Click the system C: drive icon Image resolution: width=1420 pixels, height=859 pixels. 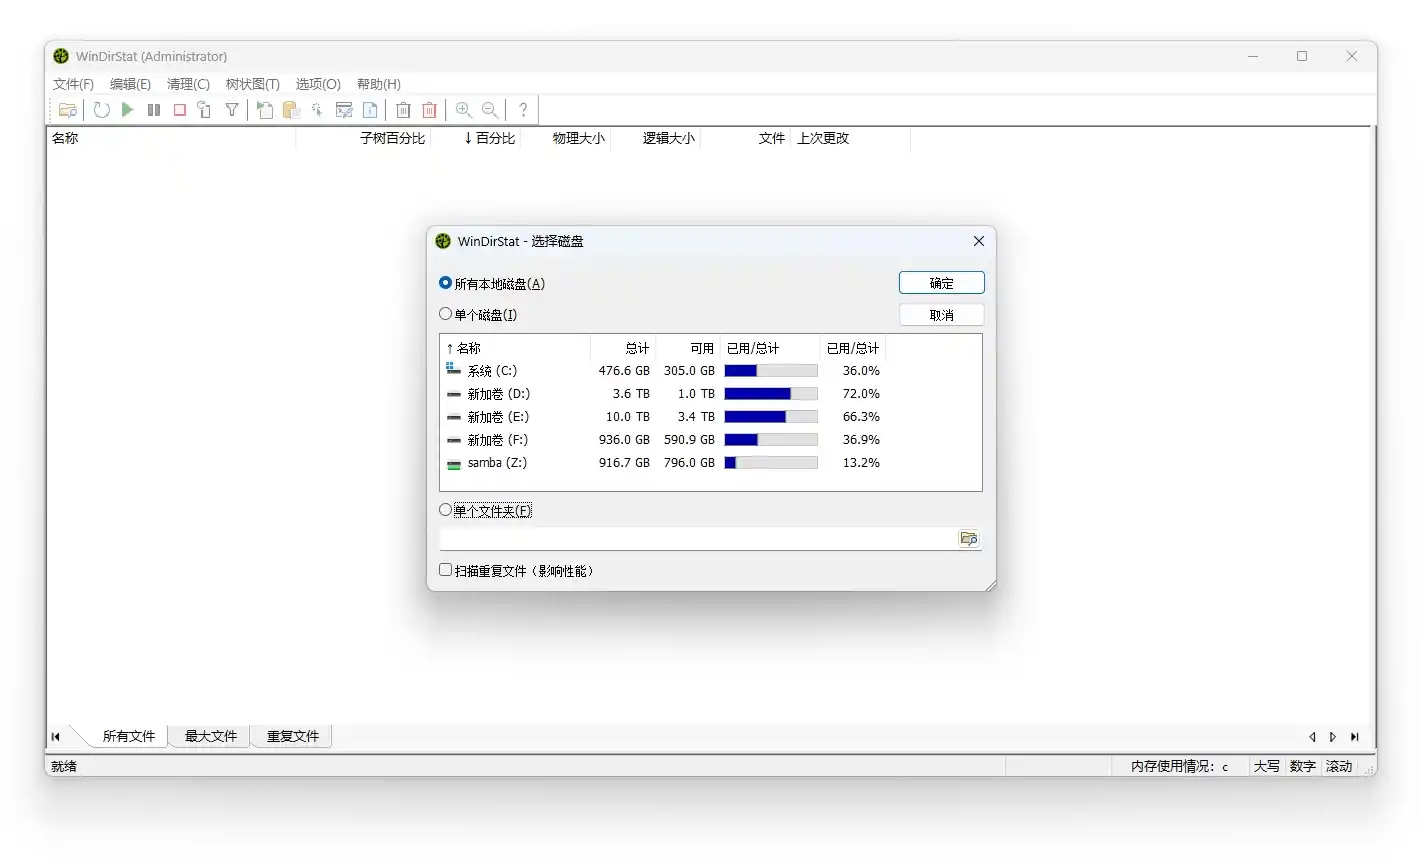tap(453, 370)
